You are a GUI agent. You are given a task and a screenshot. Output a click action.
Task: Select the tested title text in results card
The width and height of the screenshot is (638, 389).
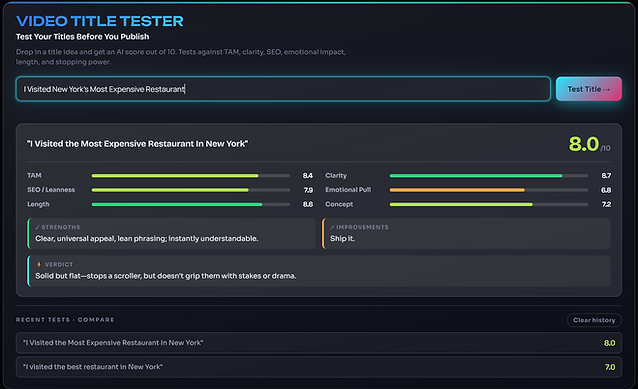click(138, 144)
